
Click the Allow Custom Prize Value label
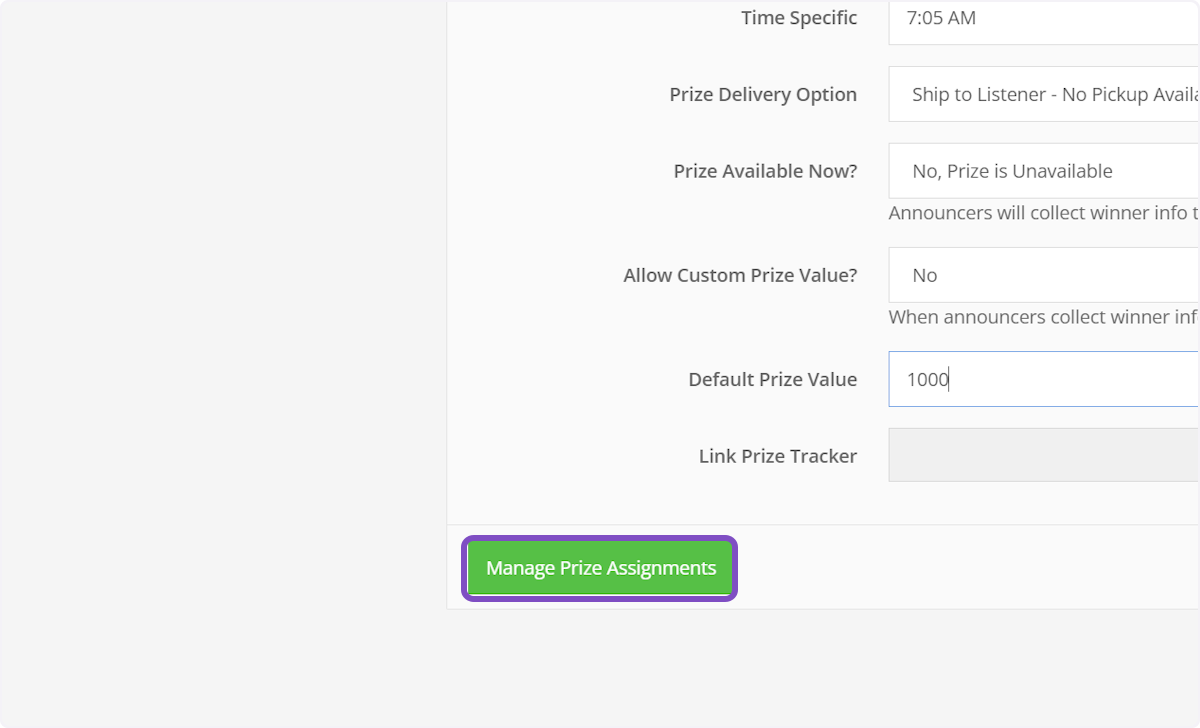pyautogui.click(x=740, y=275)
